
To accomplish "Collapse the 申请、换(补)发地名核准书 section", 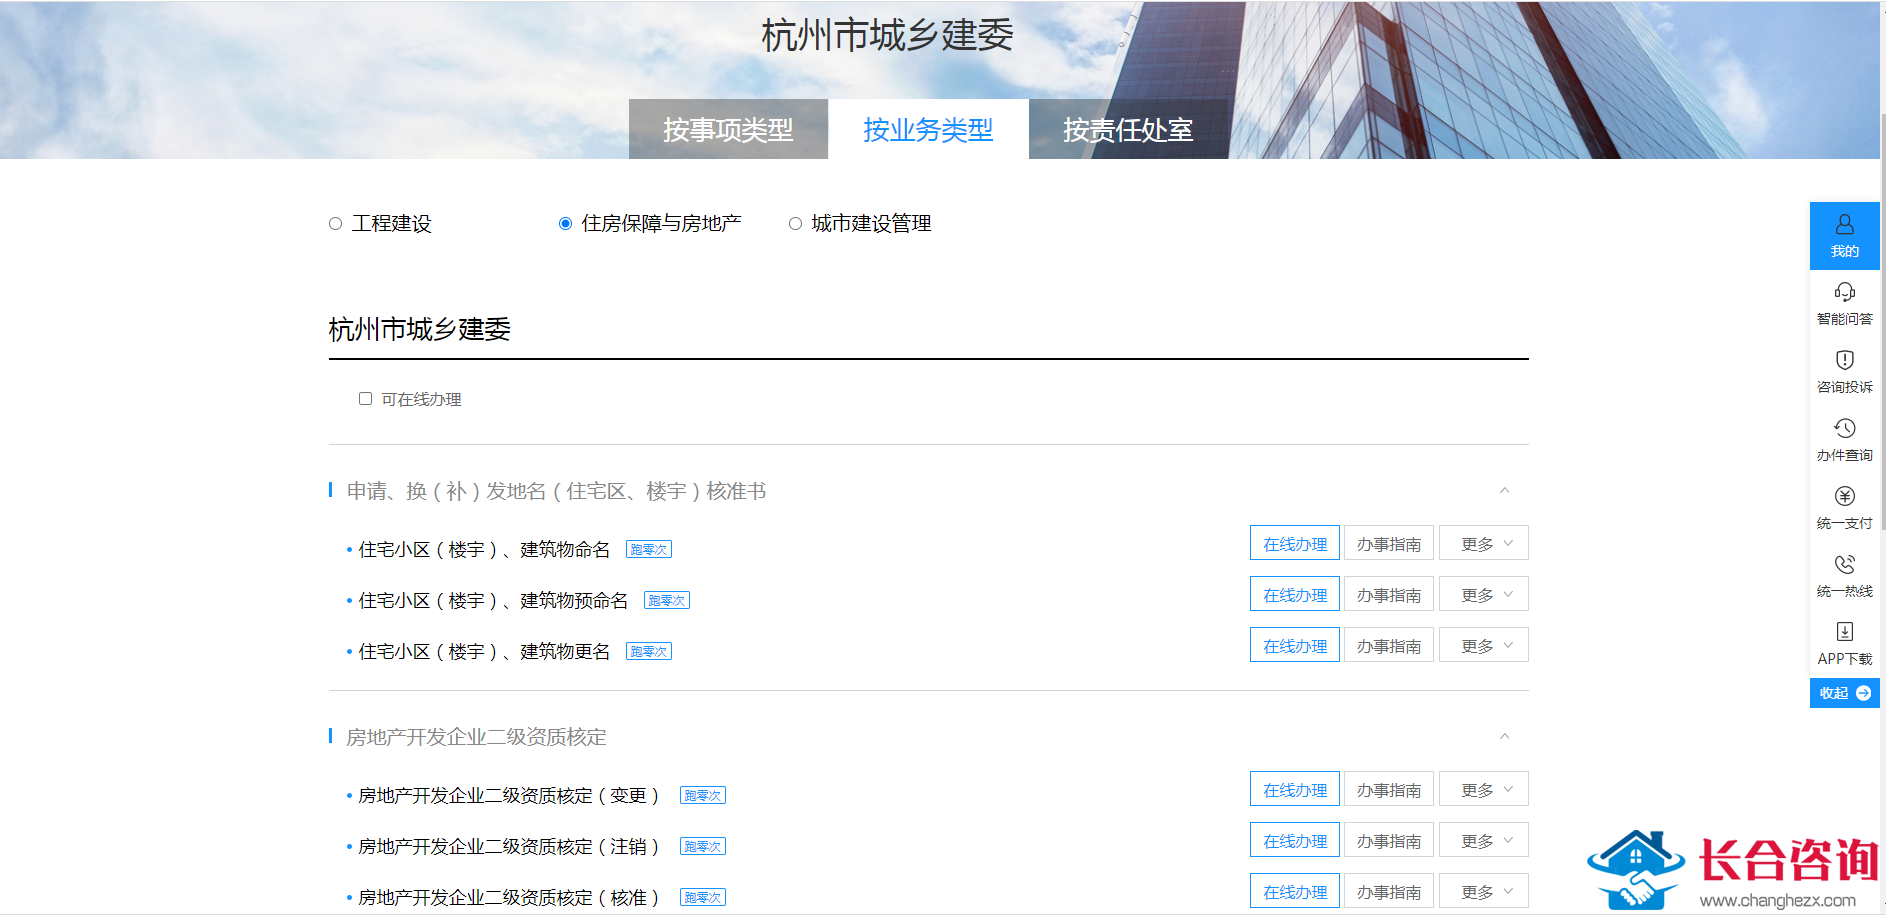I will (x=1504, y=491).
